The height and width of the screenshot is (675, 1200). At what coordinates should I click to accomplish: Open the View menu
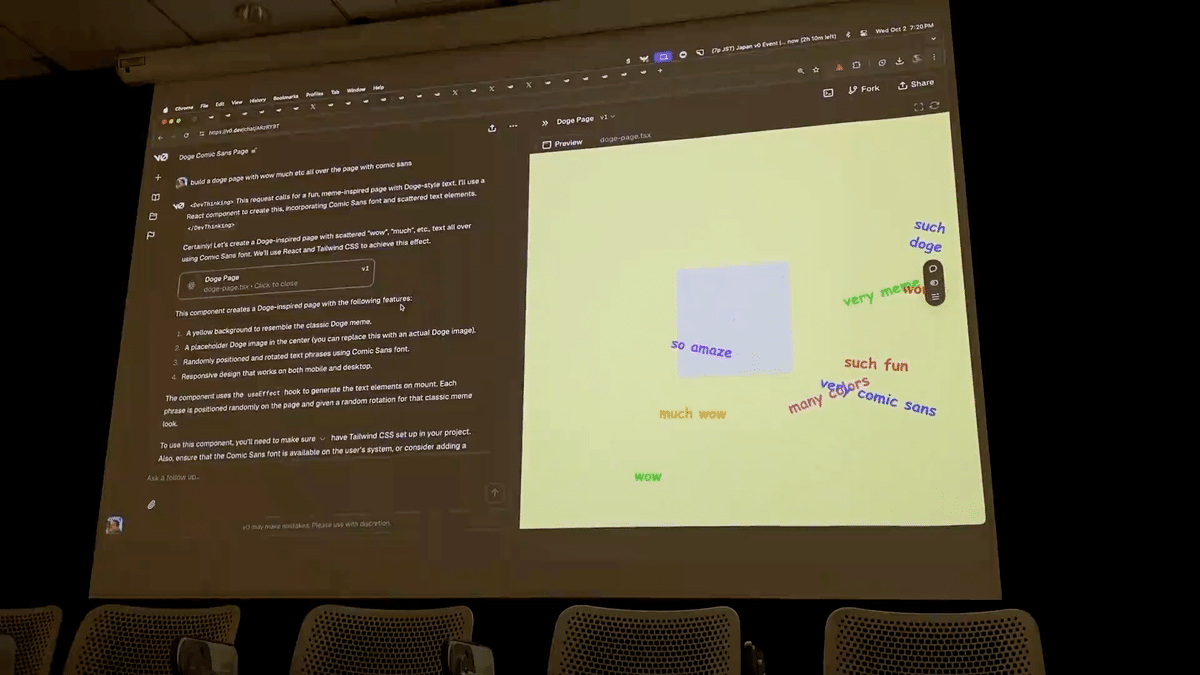click(x=237, y=102)
